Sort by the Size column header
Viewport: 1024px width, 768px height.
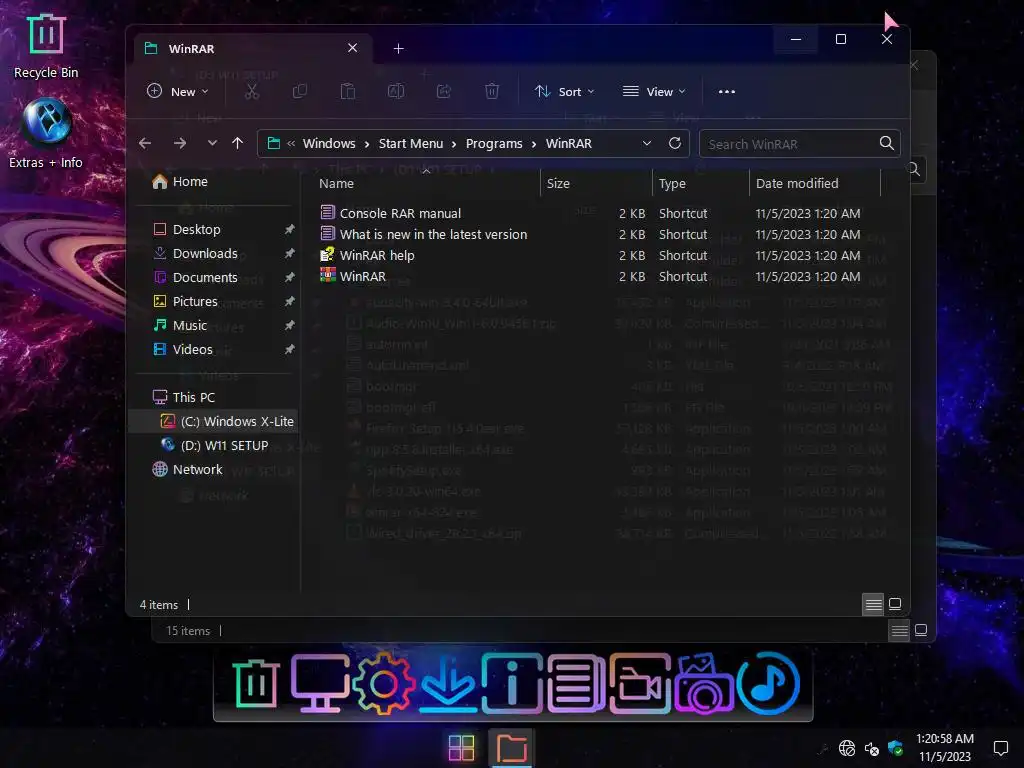597,184
